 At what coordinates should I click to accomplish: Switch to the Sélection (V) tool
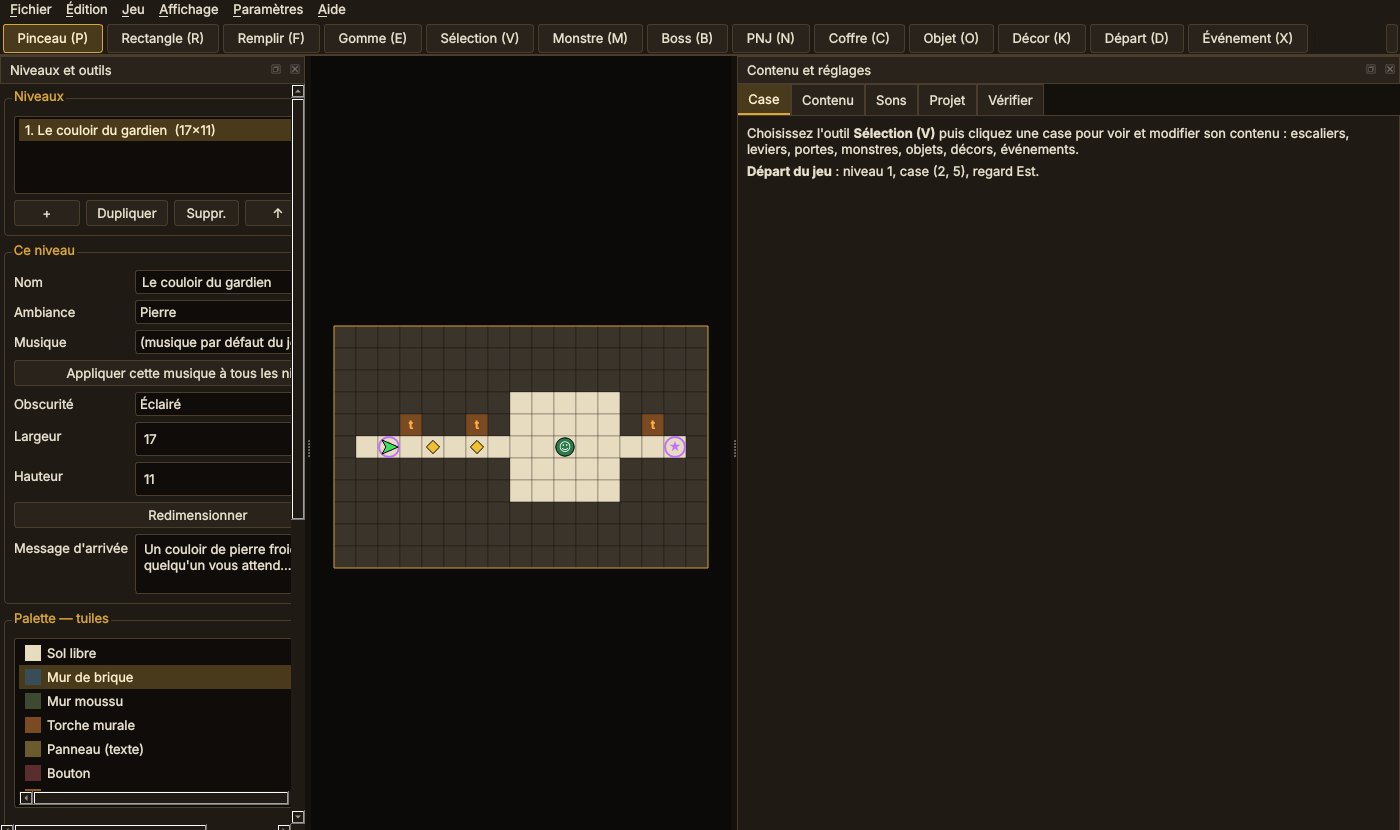tap(480, 38)
